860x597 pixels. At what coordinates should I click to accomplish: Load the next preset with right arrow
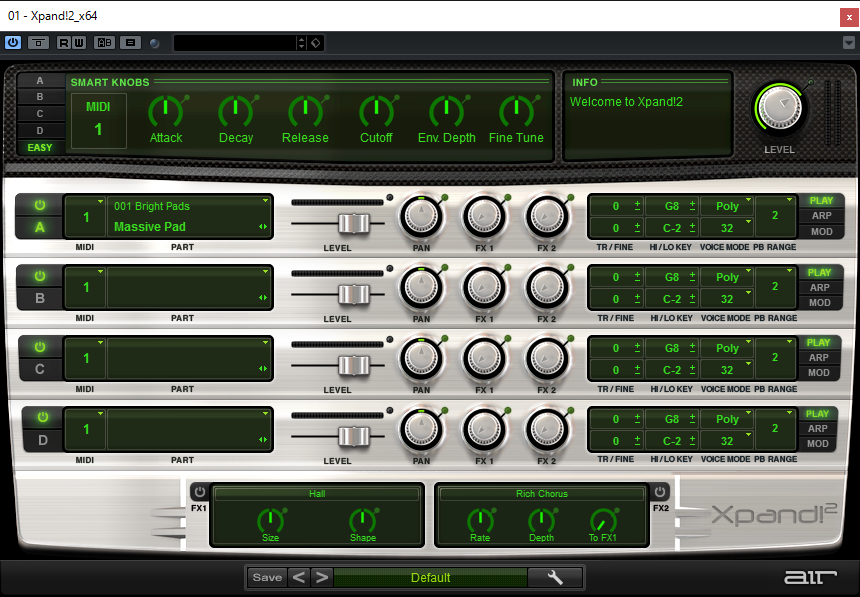322,577
